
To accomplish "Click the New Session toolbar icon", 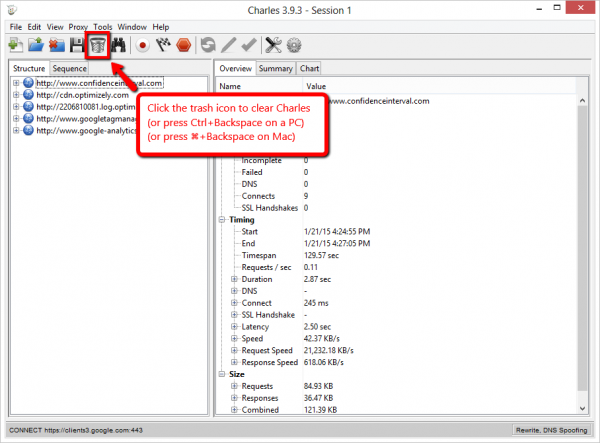I will point(16,45).
